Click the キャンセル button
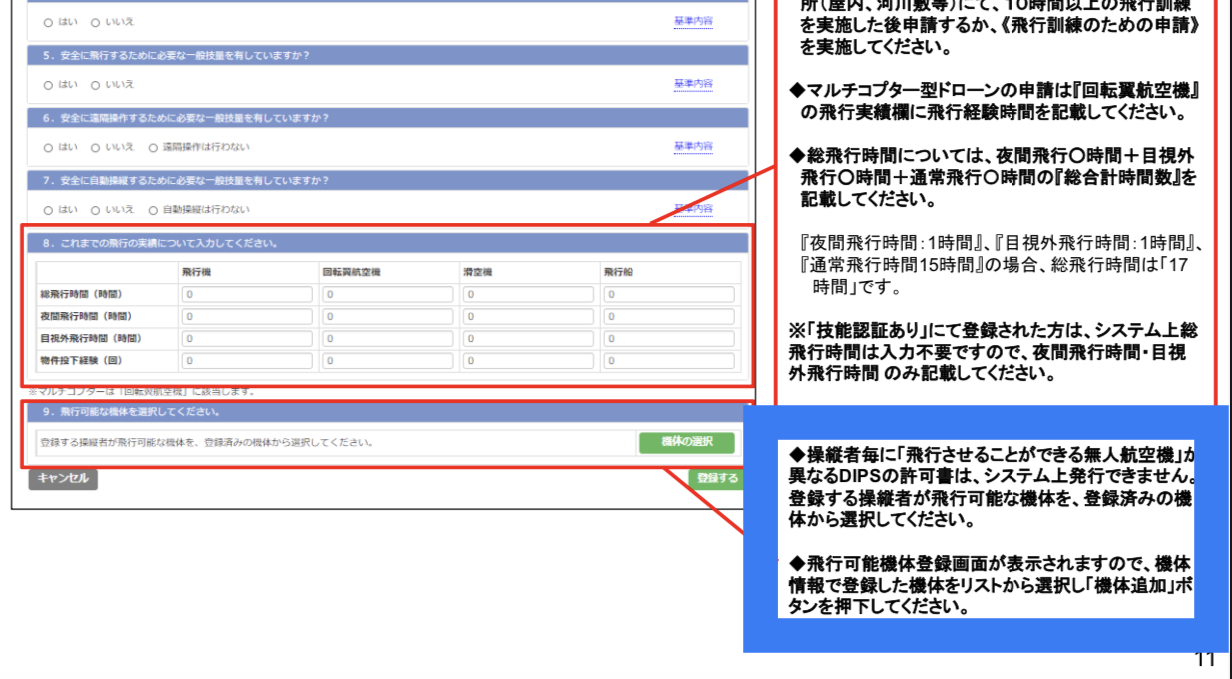1232x679 pixels. (63, 478)
